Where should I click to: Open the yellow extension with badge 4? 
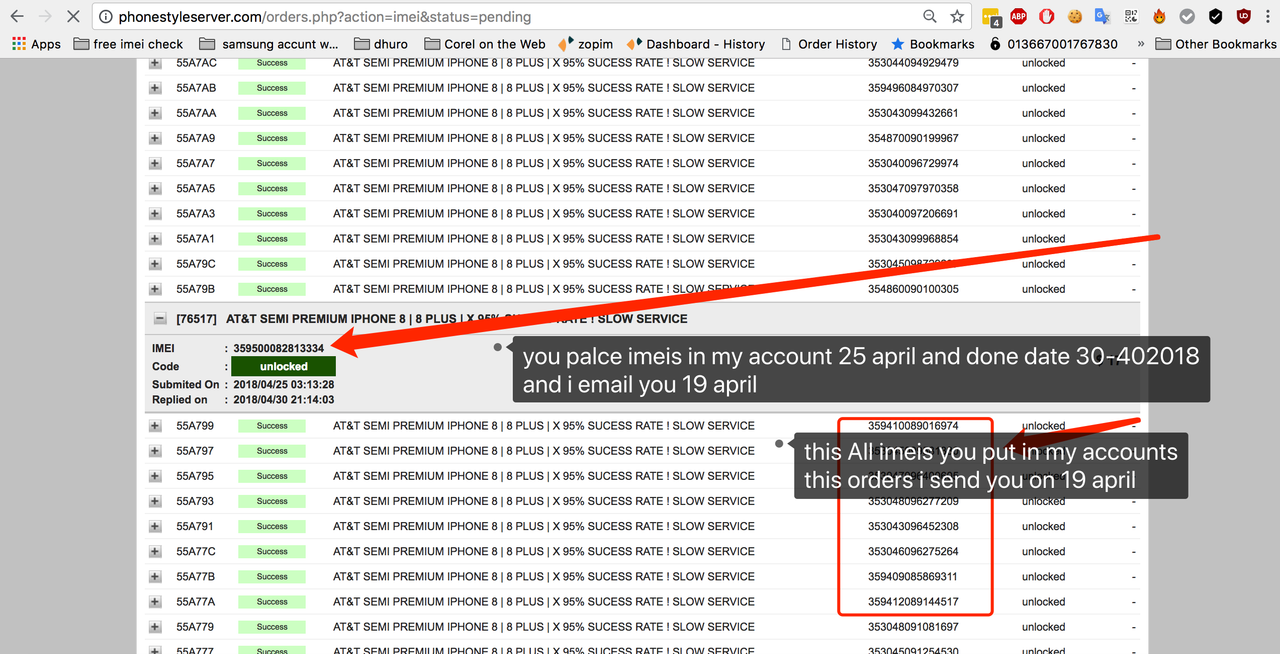pyautogui.click(x=991, y=17)
